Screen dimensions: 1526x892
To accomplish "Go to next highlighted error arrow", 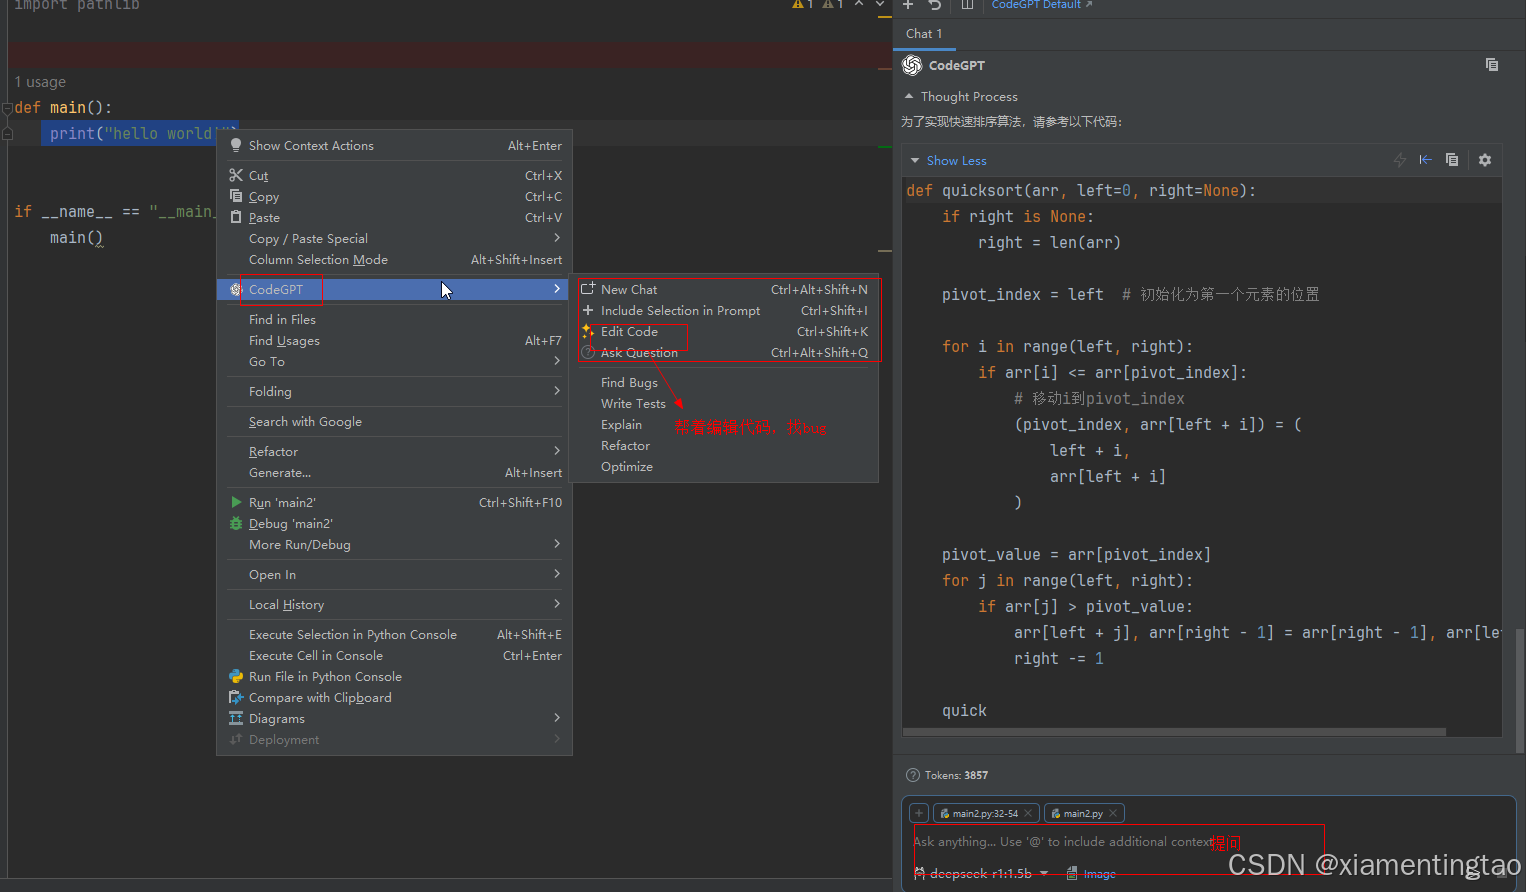I will pos(880,4).
